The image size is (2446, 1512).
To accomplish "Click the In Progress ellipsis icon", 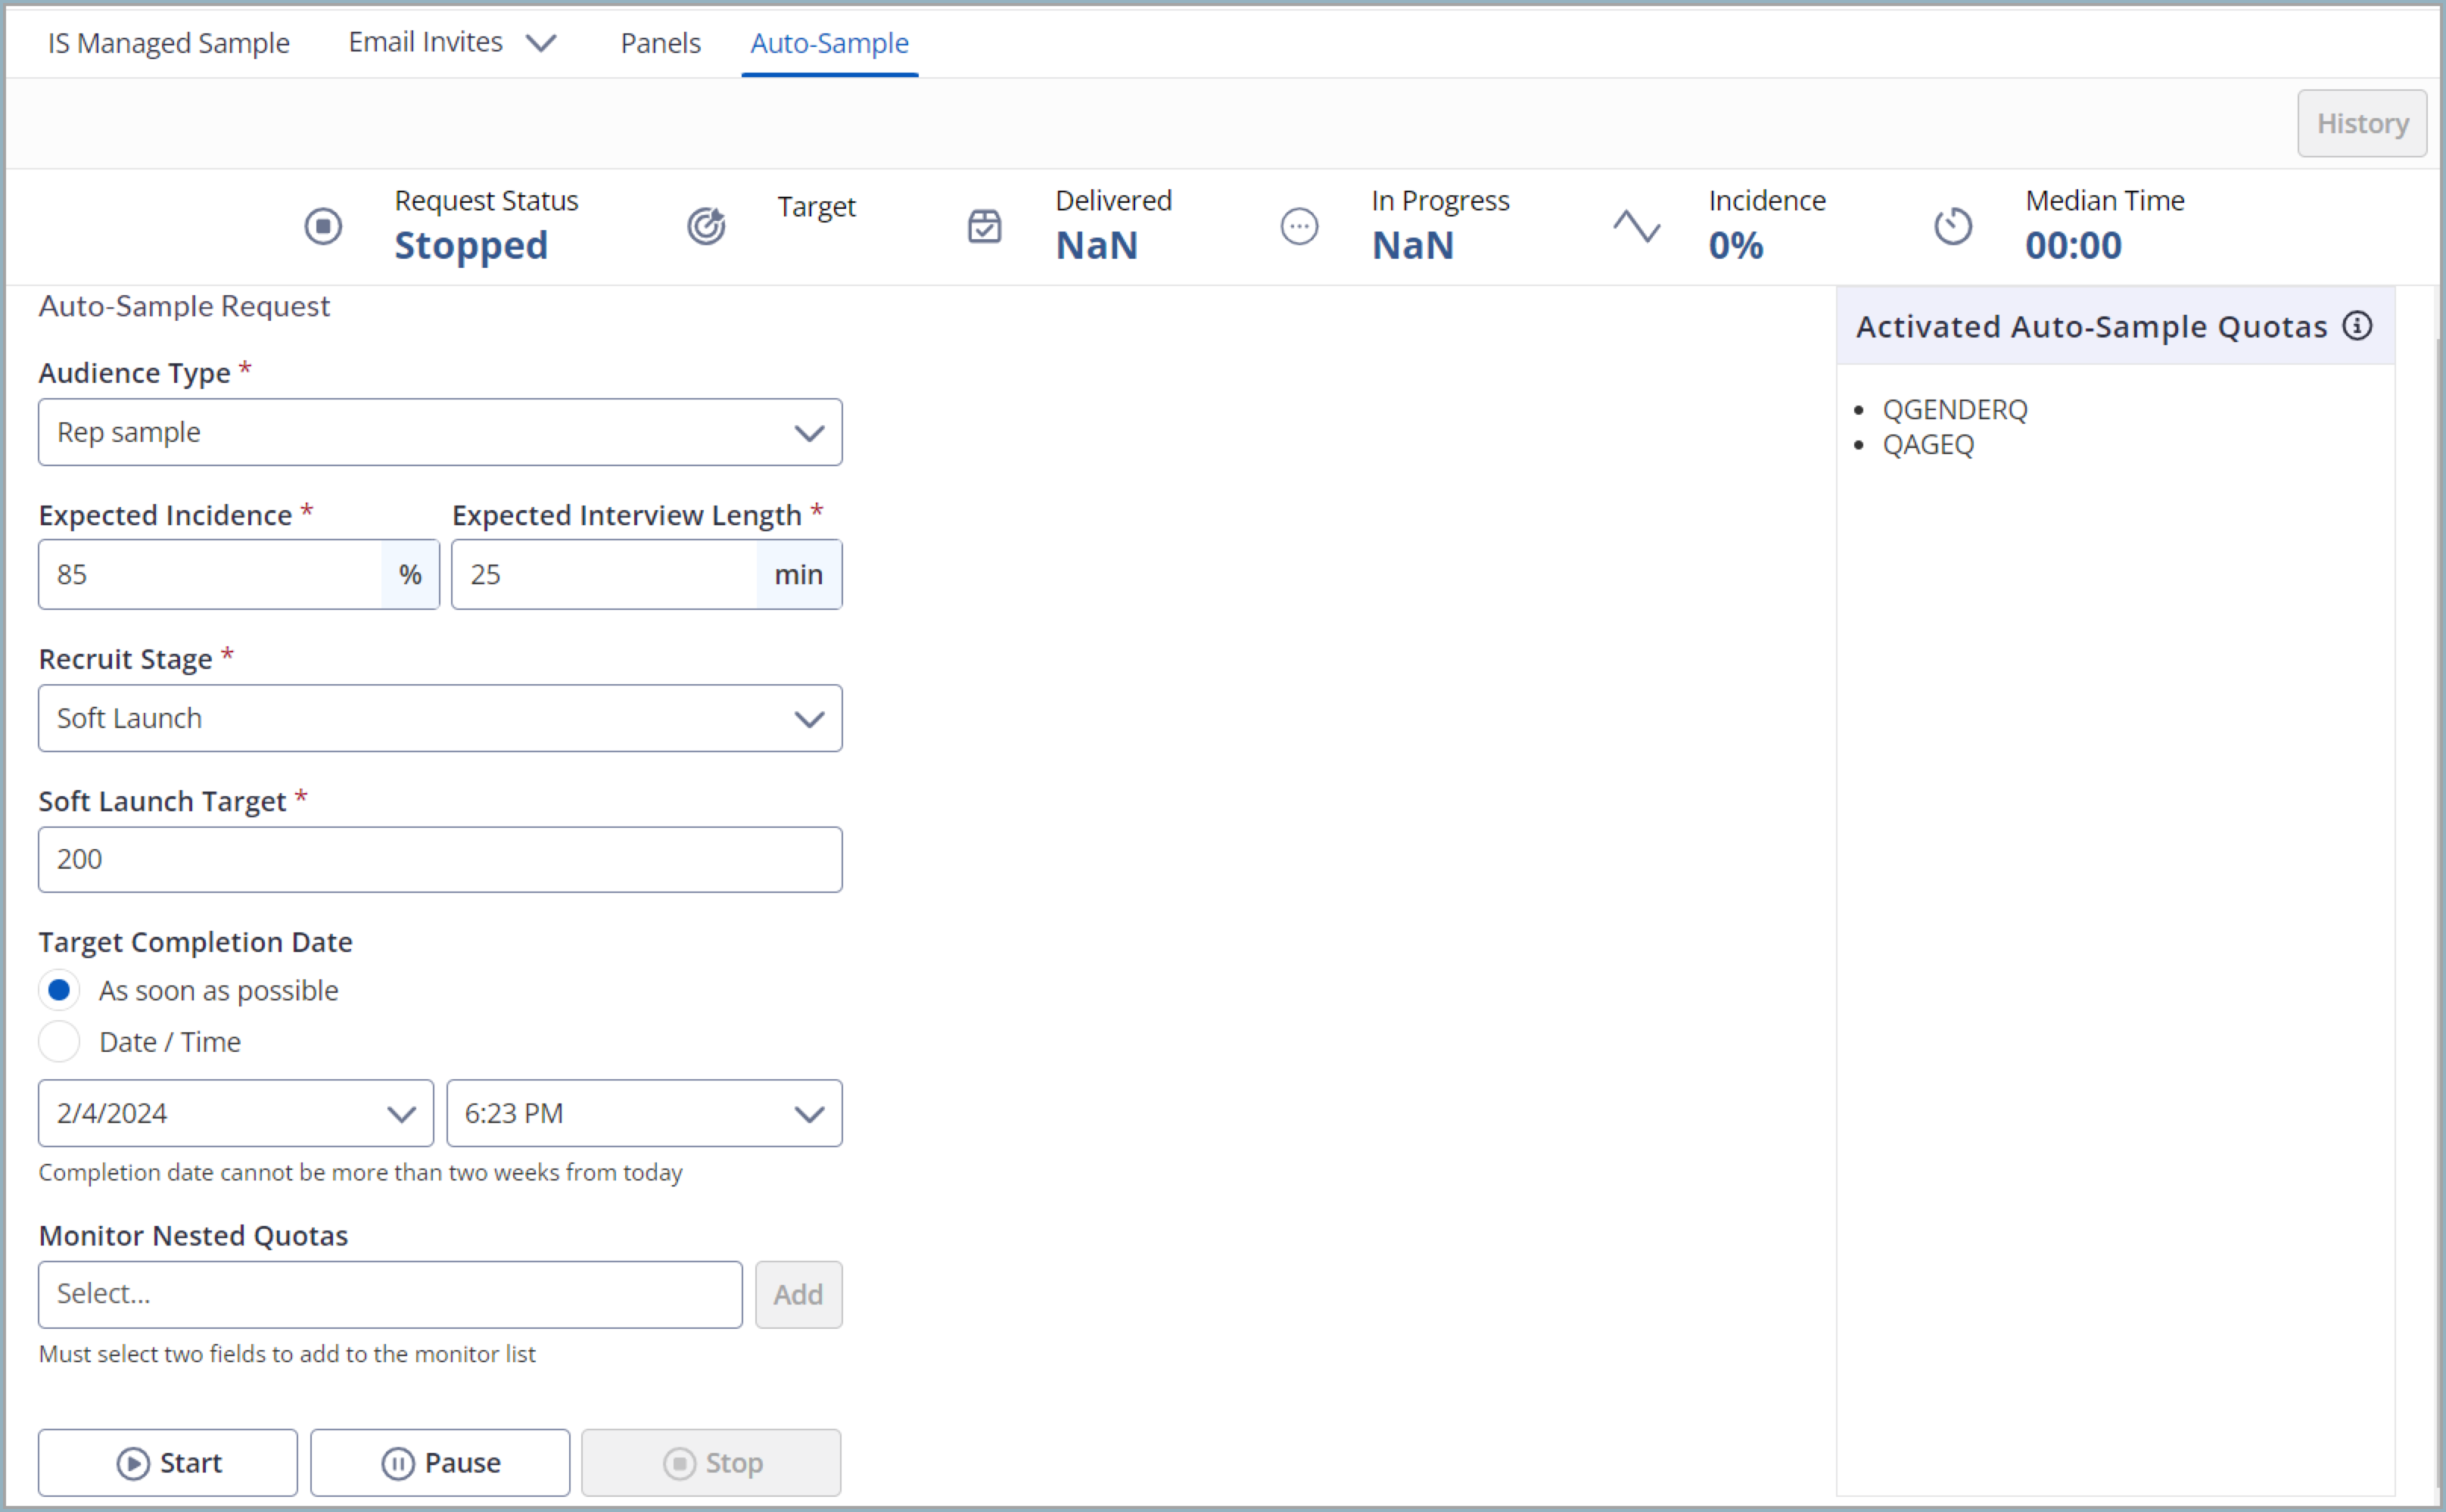I will pos(1299,226).
